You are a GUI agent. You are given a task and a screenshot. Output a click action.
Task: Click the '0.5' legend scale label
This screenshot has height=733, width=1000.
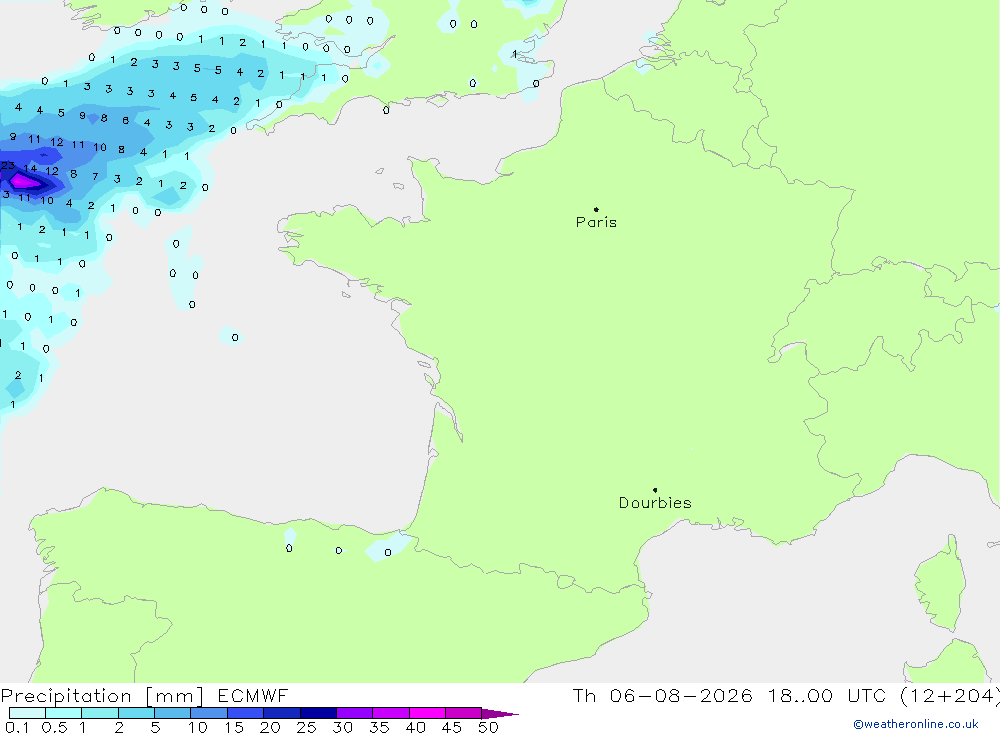(54, 727)
